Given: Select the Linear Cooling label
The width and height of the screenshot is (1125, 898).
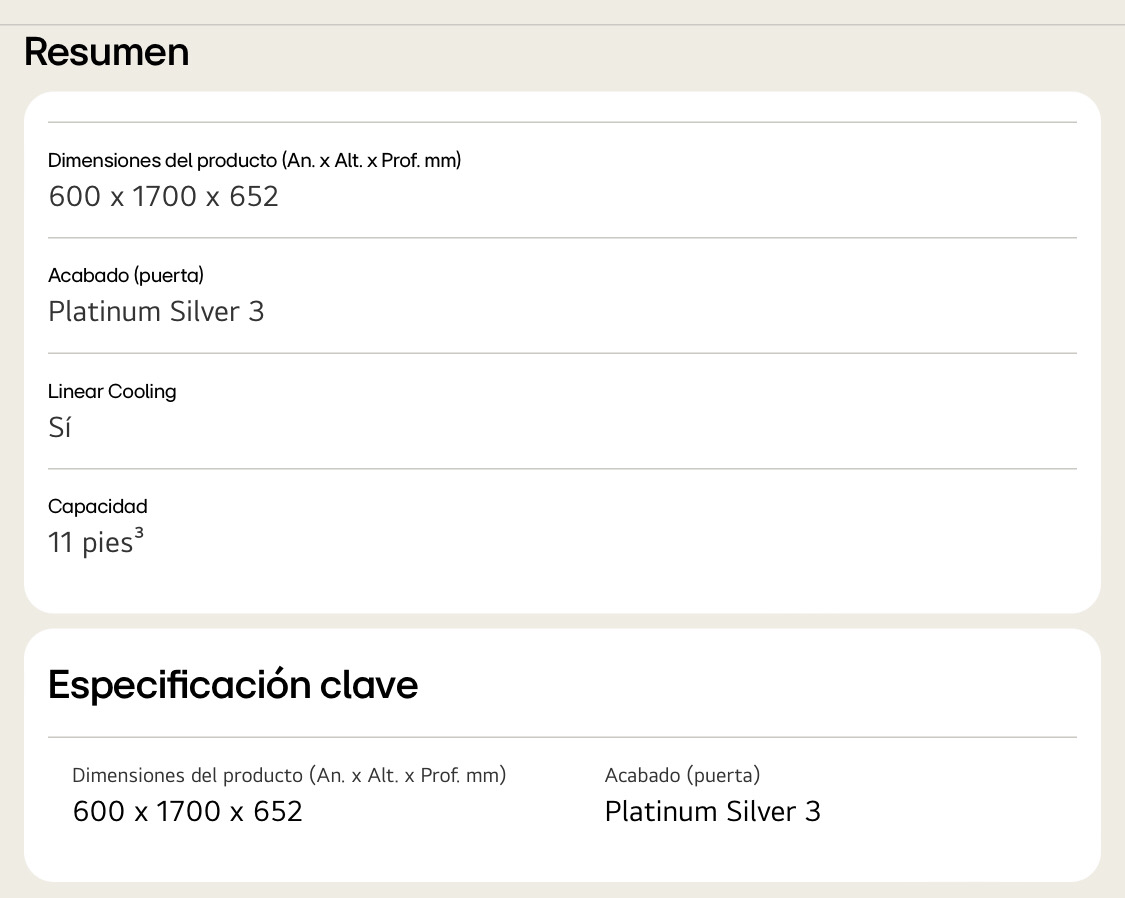Looking at the screenshot, I should (112, 392).
